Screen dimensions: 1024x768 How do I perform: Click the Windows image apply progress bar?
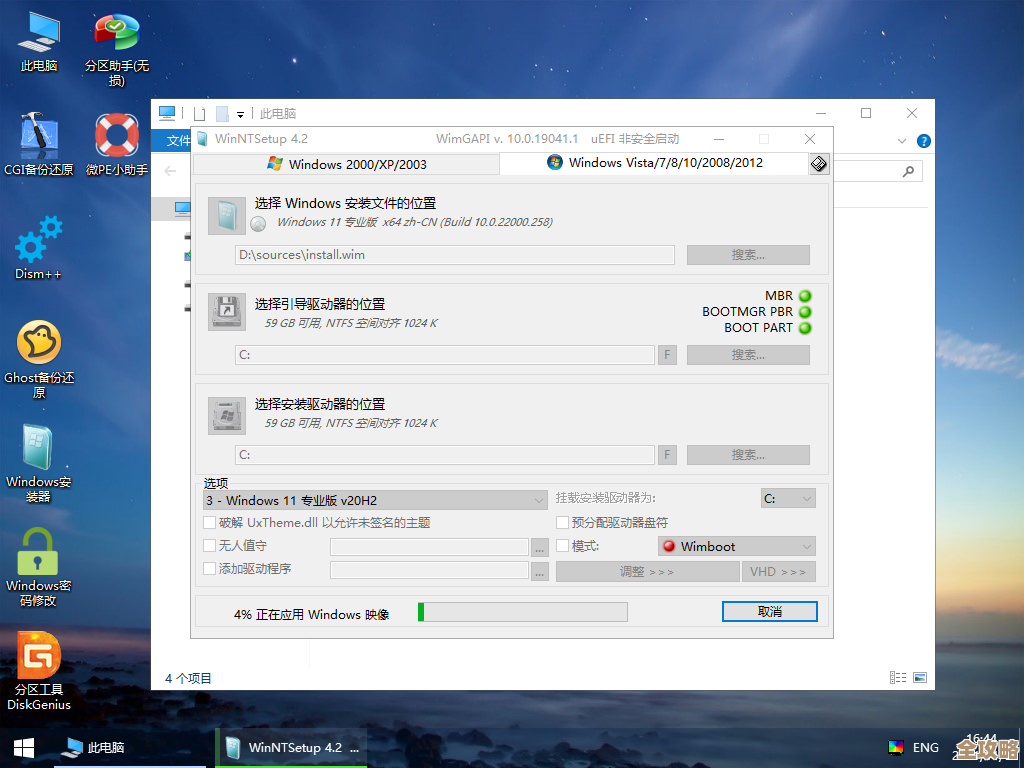(x=521, y=610)
